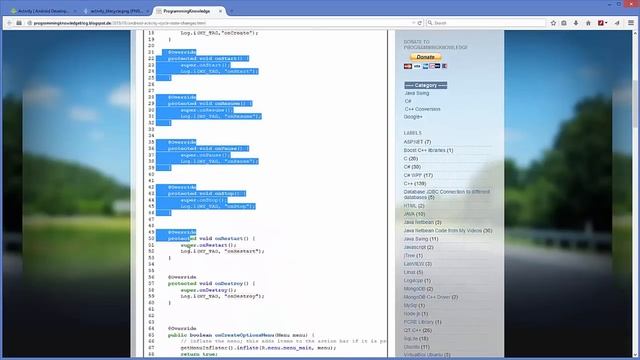
Task: Open the bookmarks list icon
Action: (564, 23)
